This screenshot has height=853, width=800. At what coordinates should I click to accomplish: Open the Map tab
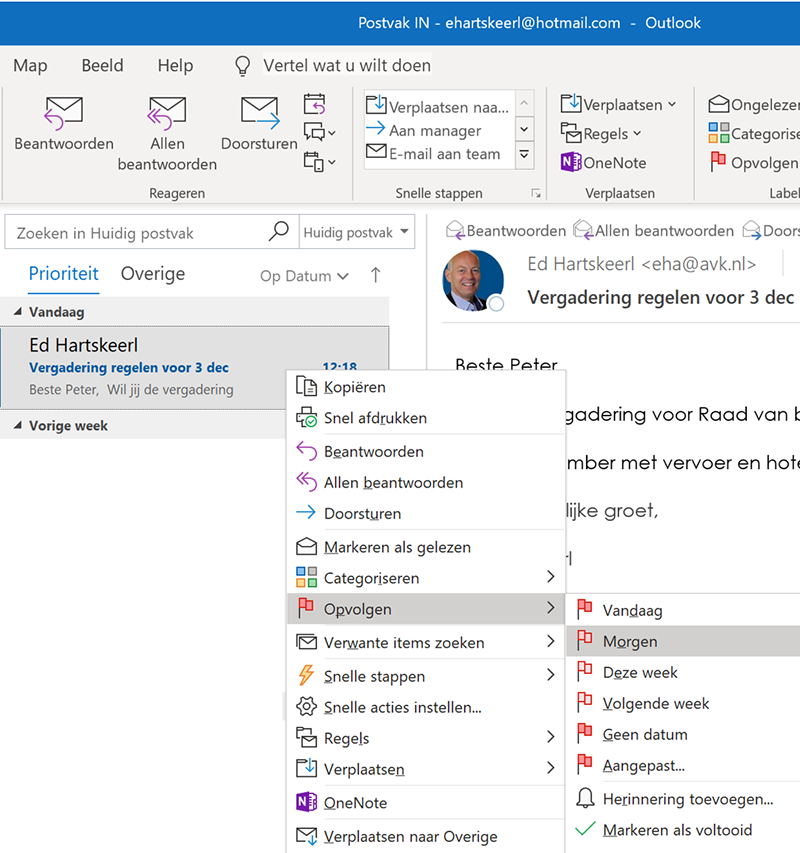pos(30,65)
